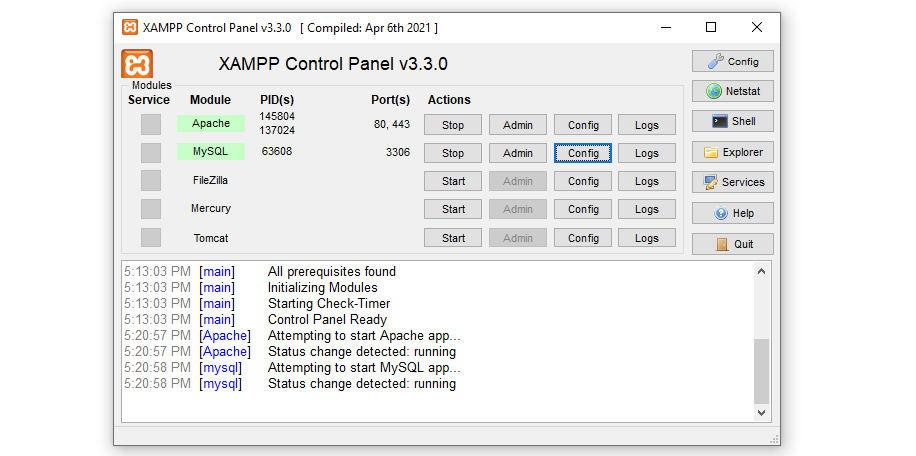
Task: Open Apache Config options
Action: [x=583, y=125]
